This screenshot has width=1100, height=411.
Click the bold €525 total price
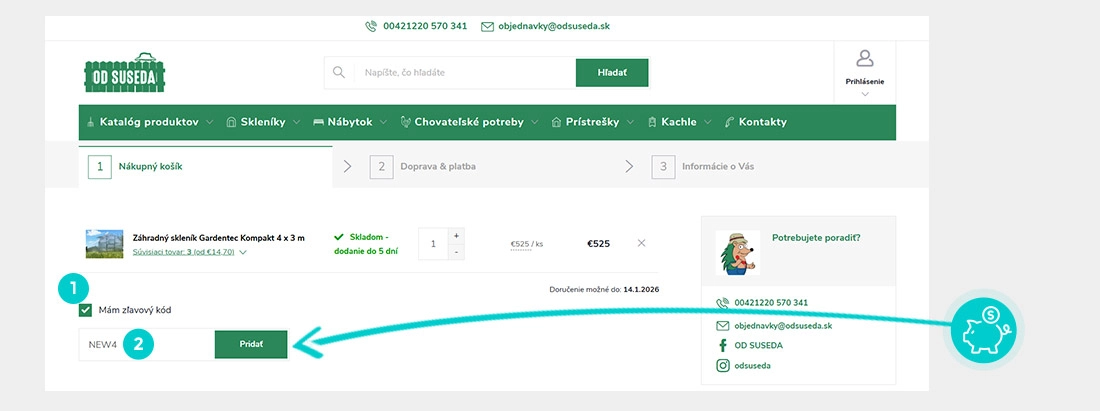(598, 244)
